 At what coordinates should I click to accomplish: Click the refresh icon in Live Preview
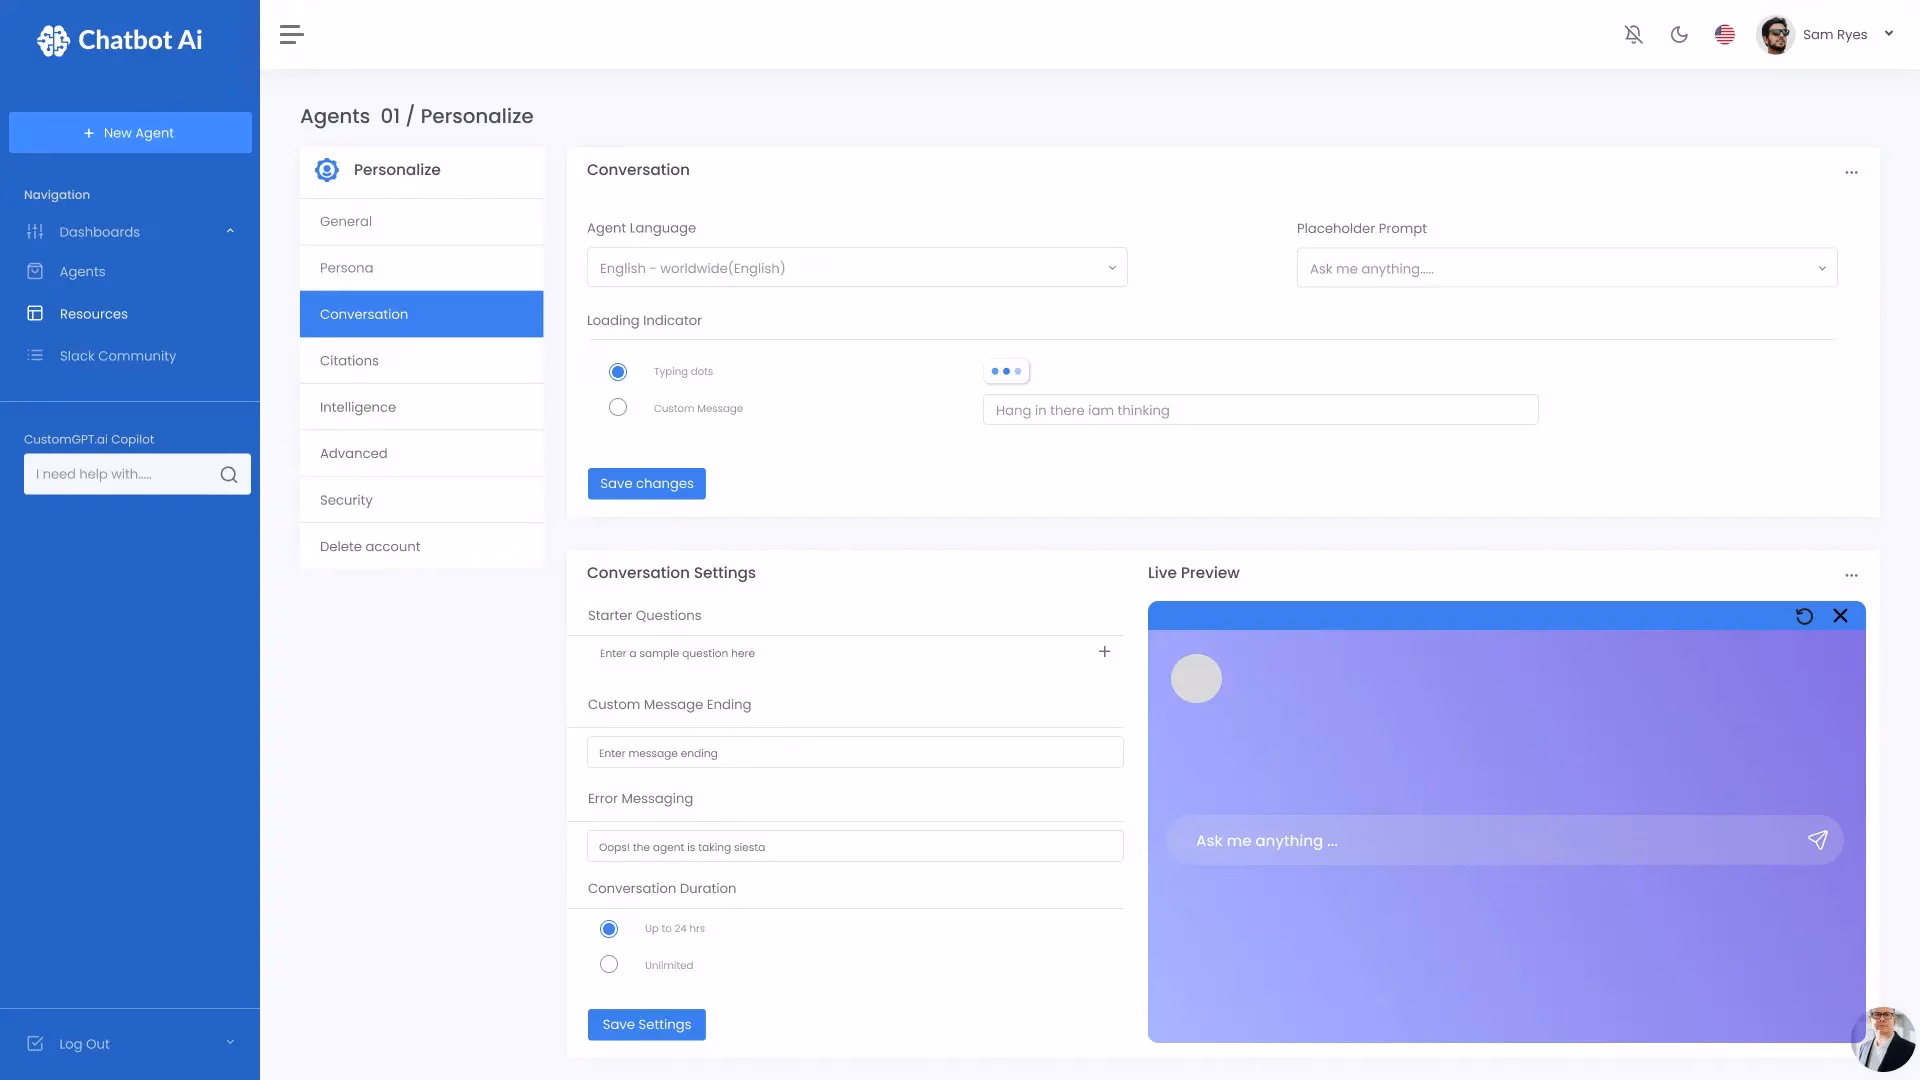[1804, 616]
